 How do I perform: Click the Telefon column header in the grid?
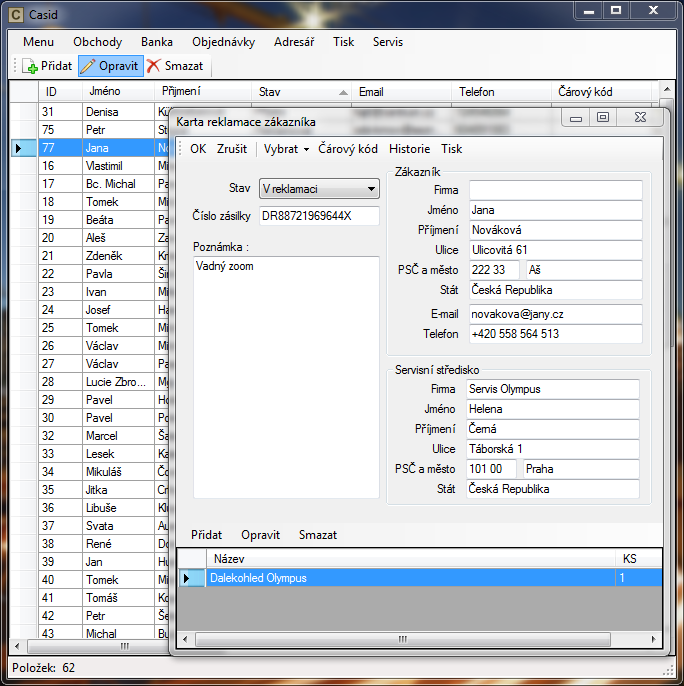click(501, 92)
